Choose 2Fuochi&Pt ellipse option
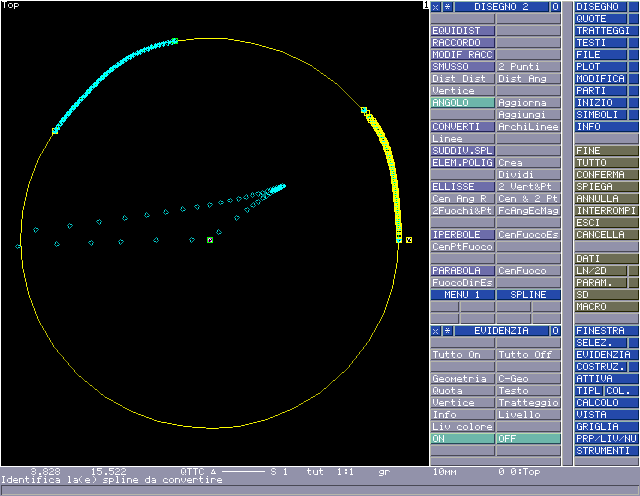Viewport: 640px width, 496px height. [463, 211]
